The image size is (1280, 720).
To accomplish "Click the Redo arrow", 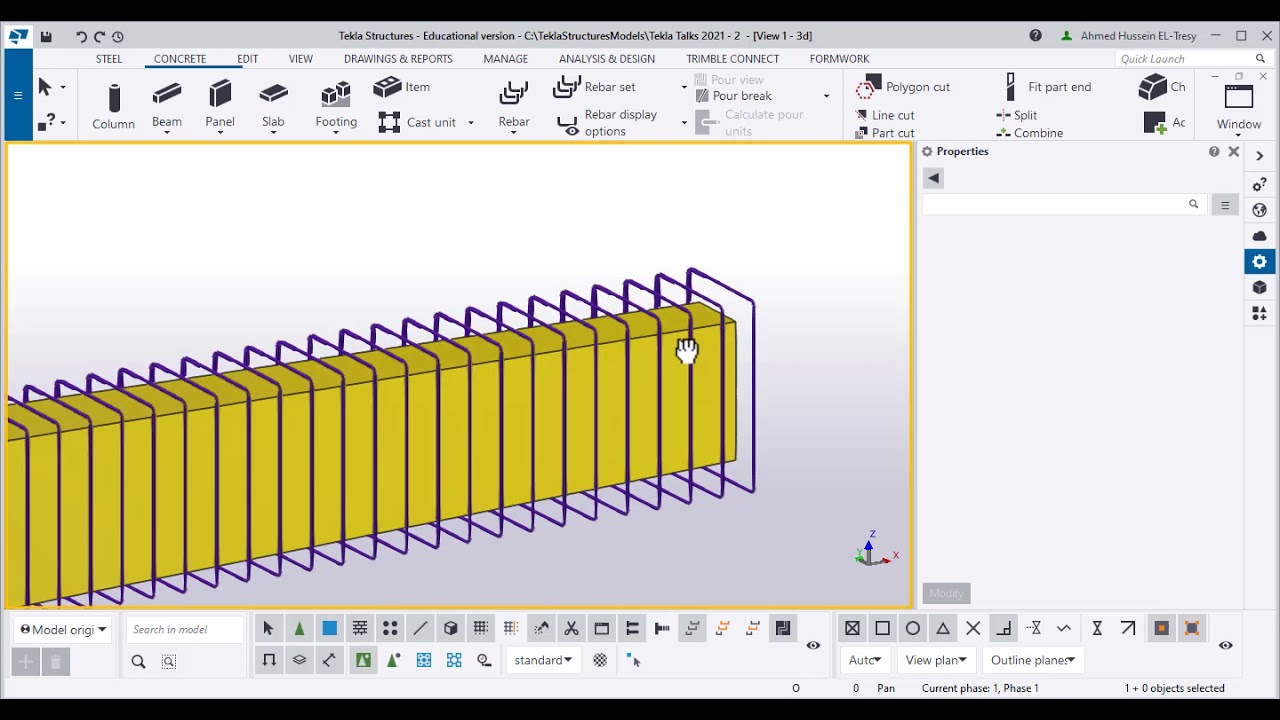I will tap(99, 36).
